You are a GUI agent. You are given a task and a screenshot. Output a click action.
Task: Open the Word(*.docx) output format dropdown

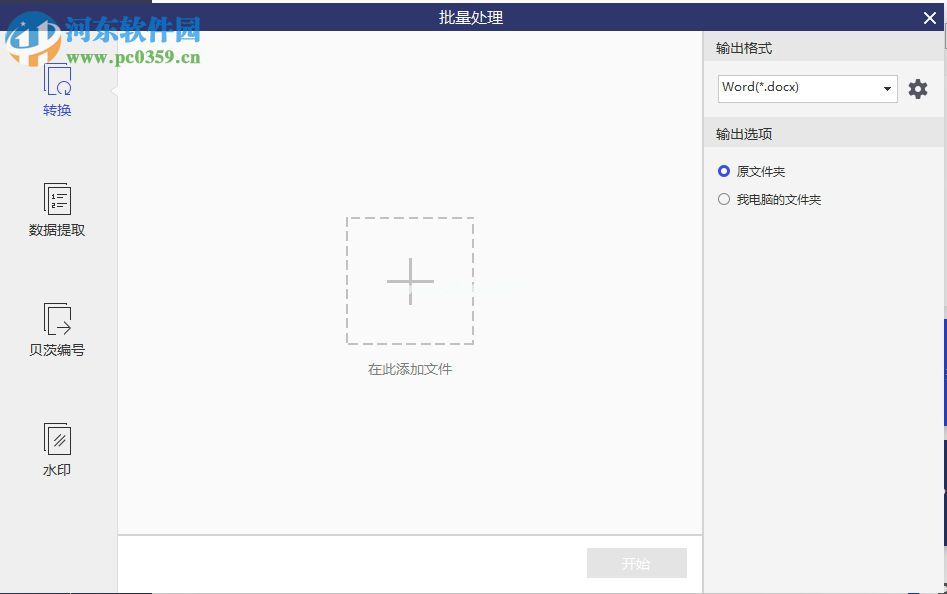click(887, 88)
